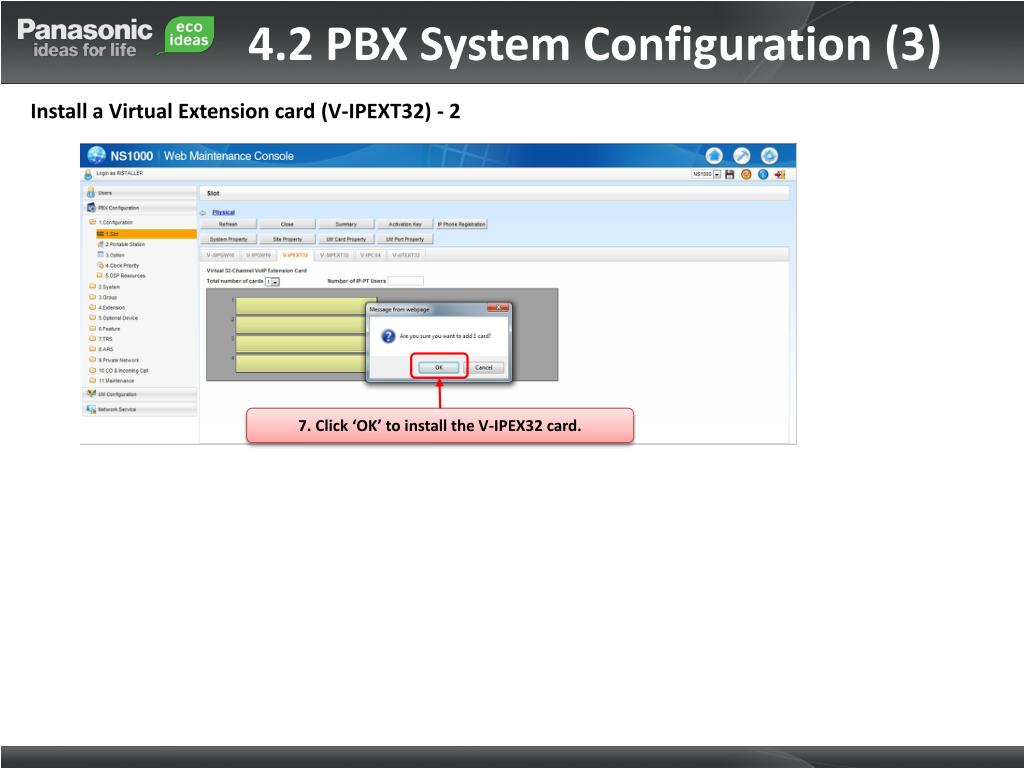This screenshot has width=1024, height=768.
Task: Select virtual card slot 3
Action: pyautogui.click(x=301, y=344)
